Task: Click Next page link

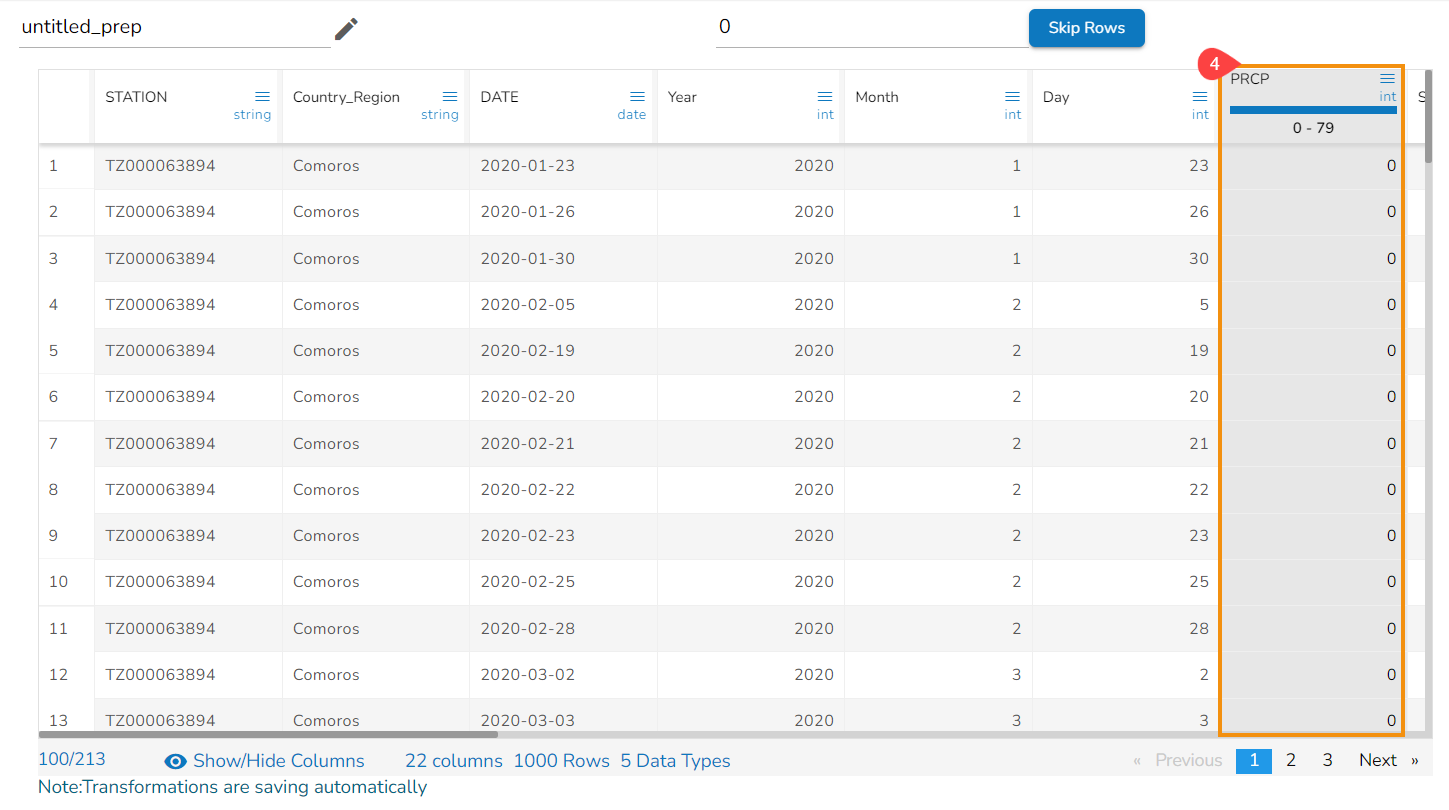Action: point(1377,760)
